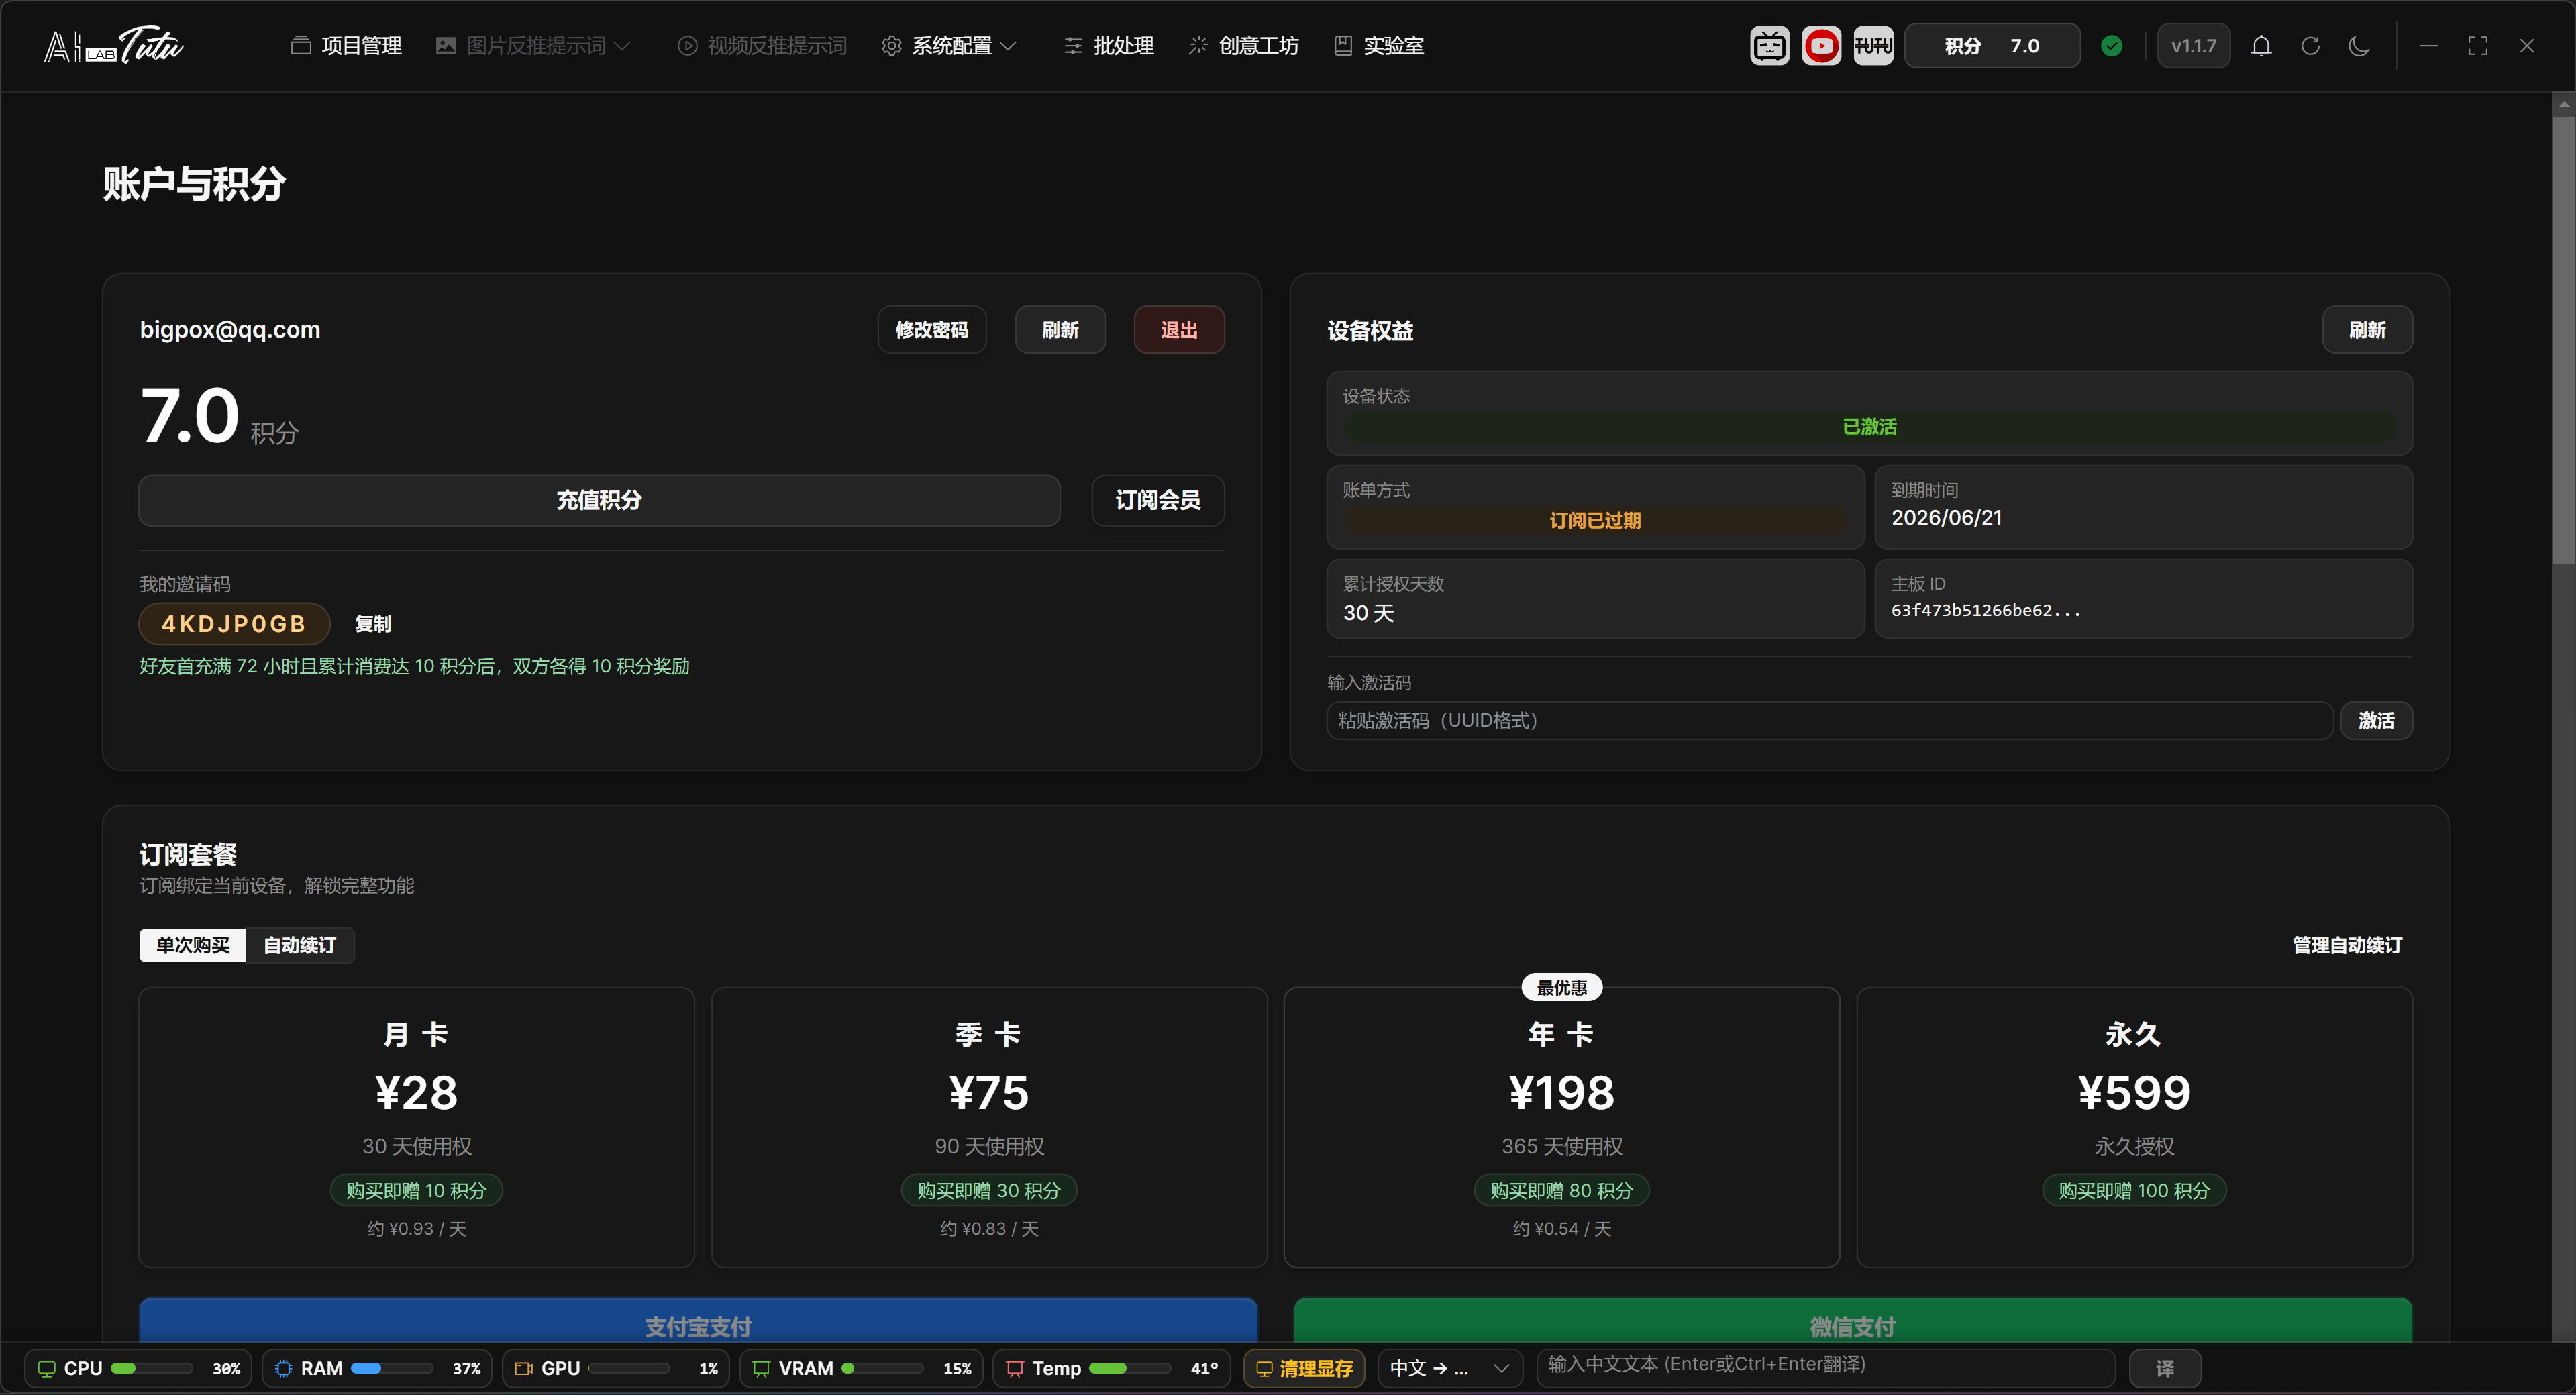This screenshot has height=1395, width=2576.
Task: Toggle dark mode moon icon
Action: 2359,46
